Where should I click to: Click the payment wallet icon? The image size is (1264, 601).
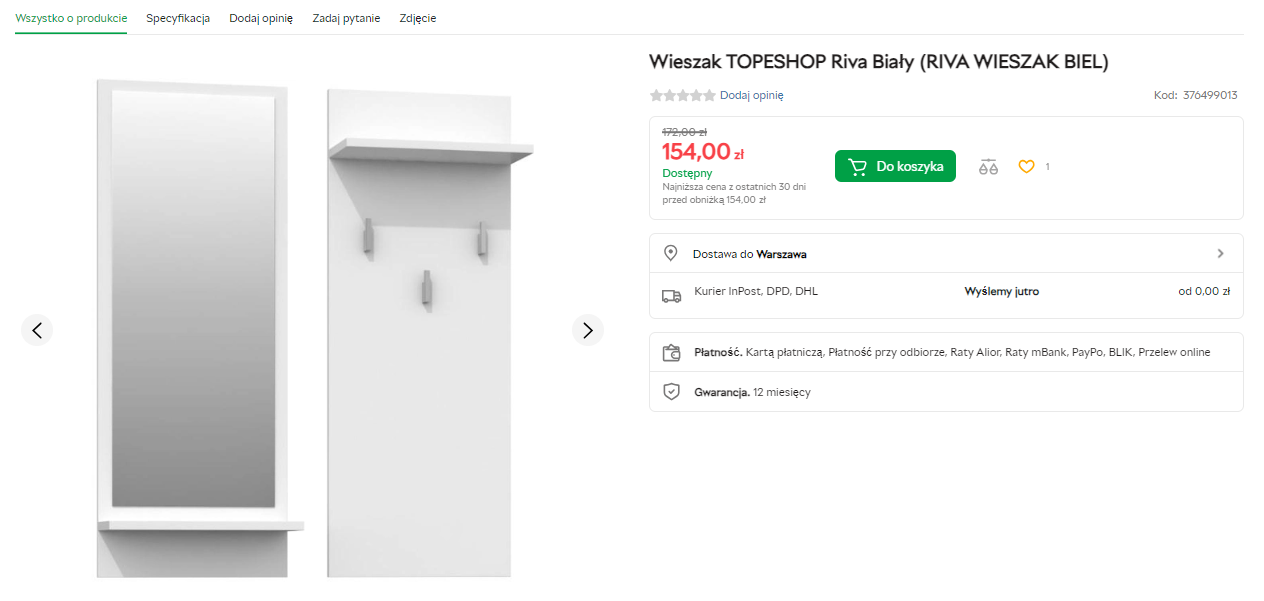(x=671, y=352)
